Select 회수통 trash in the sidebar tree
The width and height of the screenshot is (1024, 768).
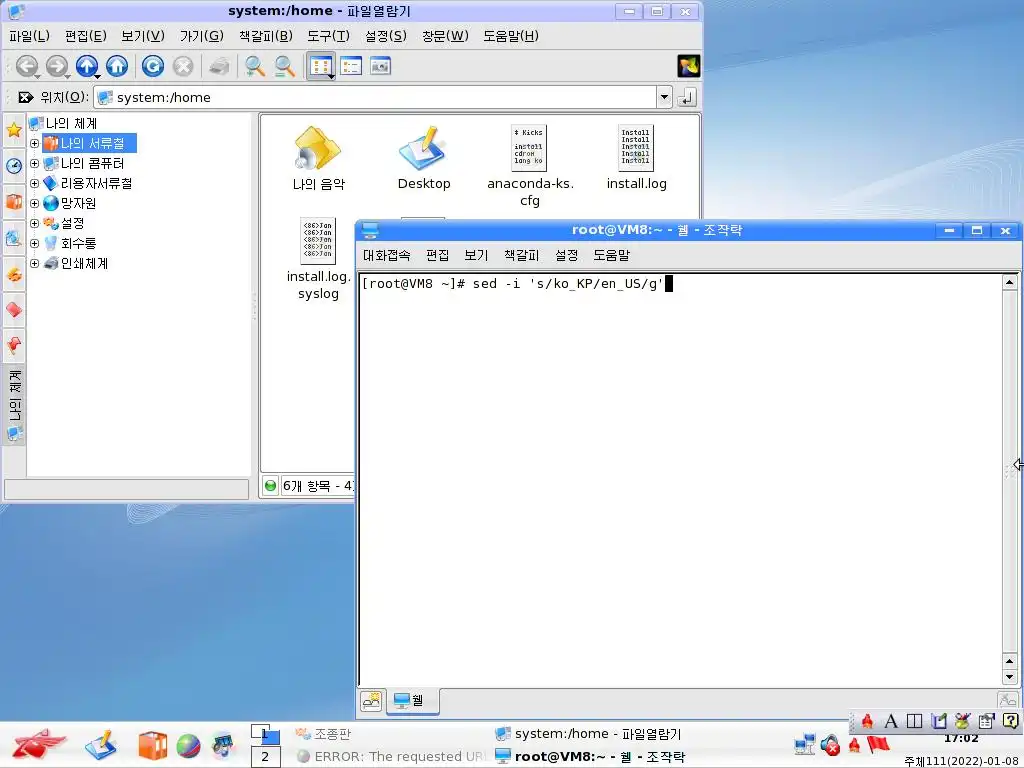pos(70,244)
